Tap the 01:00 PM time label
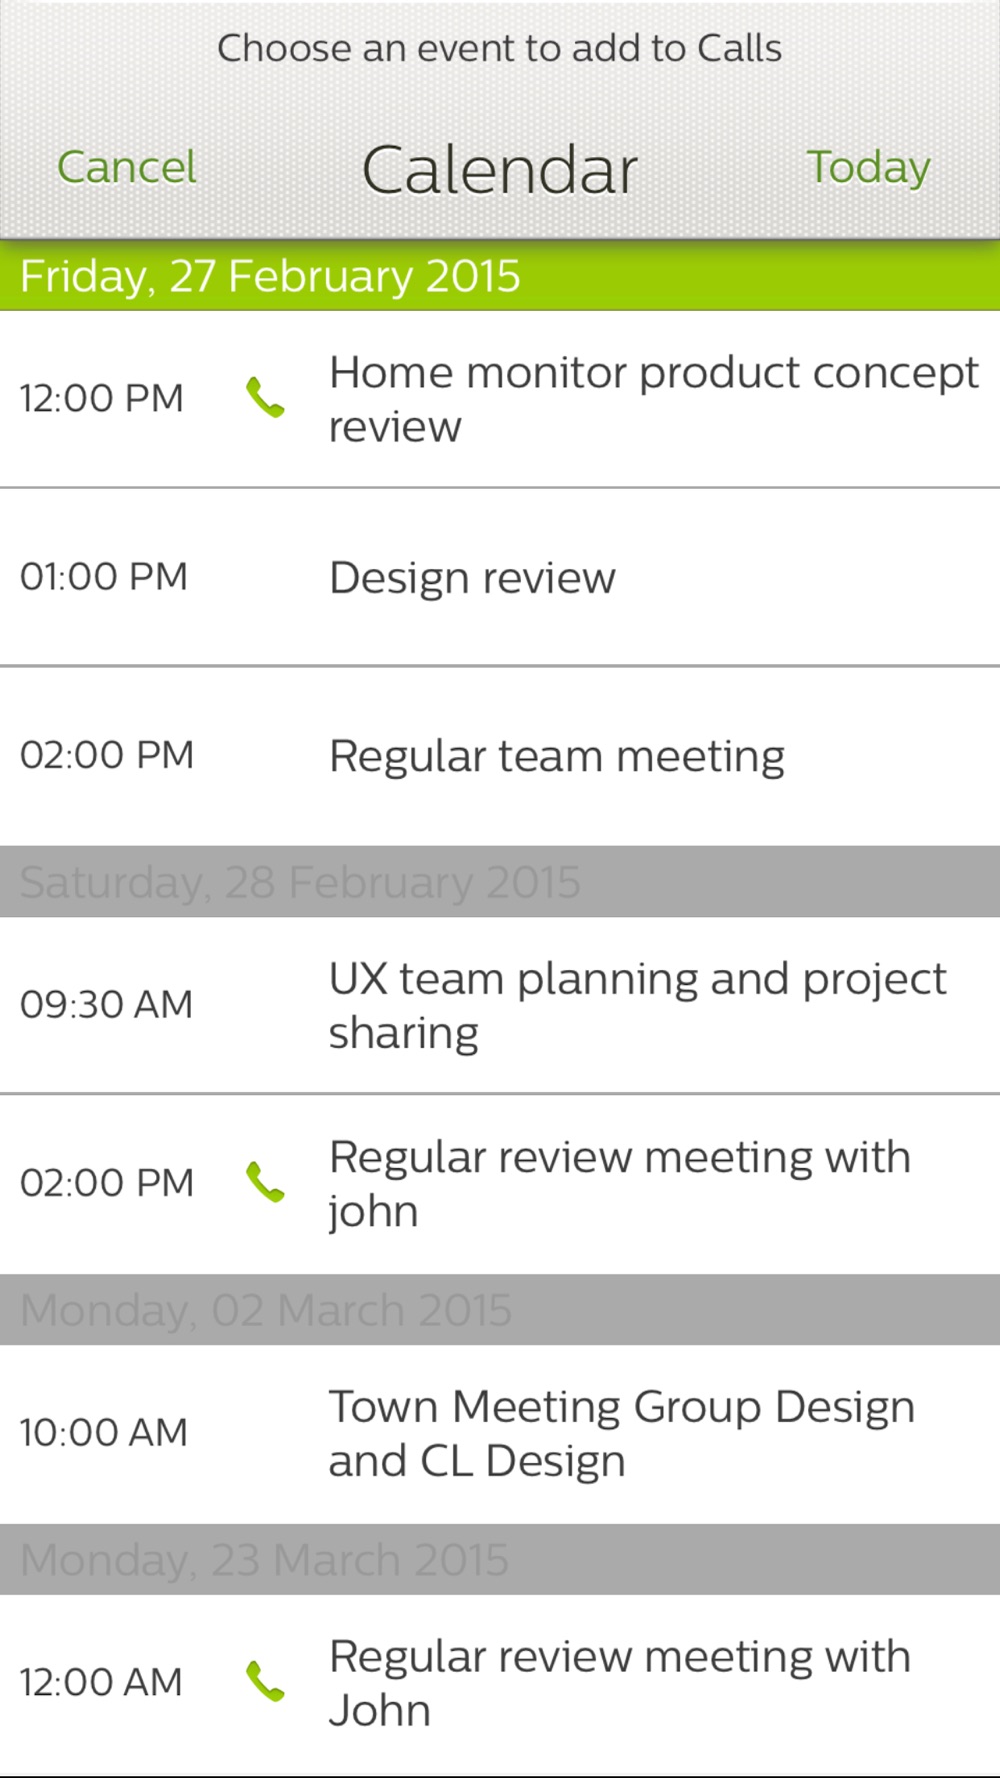The image size is (1000, 1778). [104, 577]
